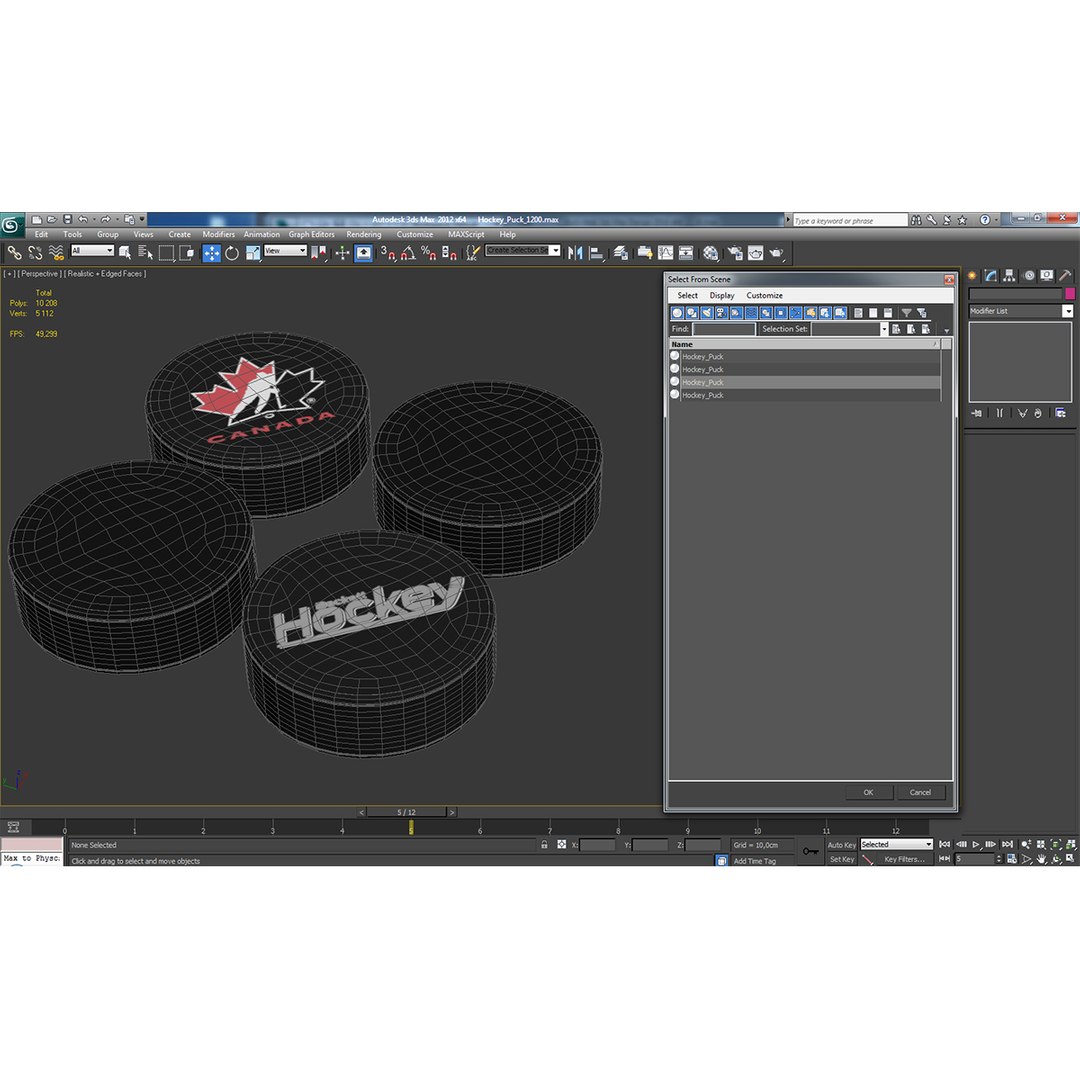The width and height of the screenshot is (1080, 1080).
Task: Toggle the Angle Snap button
Action: pyautogui.click(x=408, y=253)
